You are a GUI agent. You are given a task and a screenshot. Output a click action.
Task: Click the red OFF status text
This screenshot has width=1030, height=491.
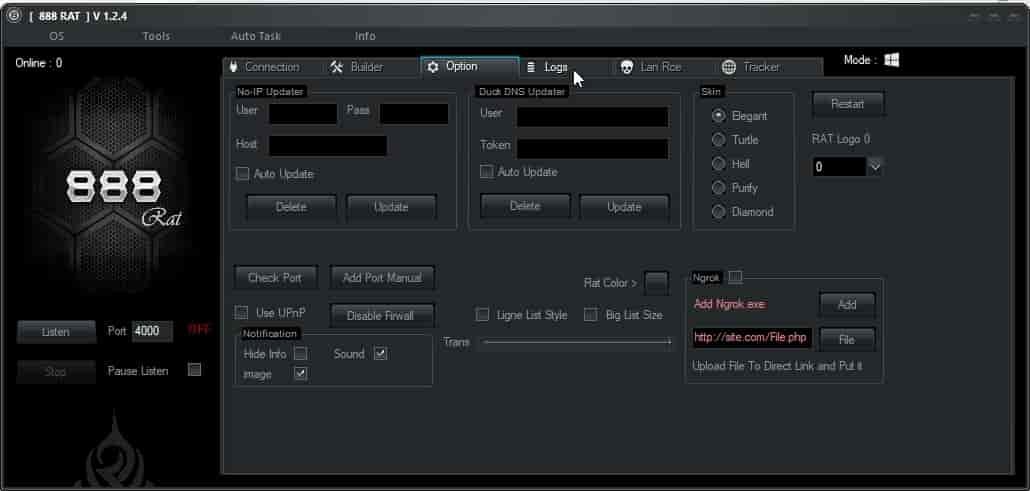point(198,329)
